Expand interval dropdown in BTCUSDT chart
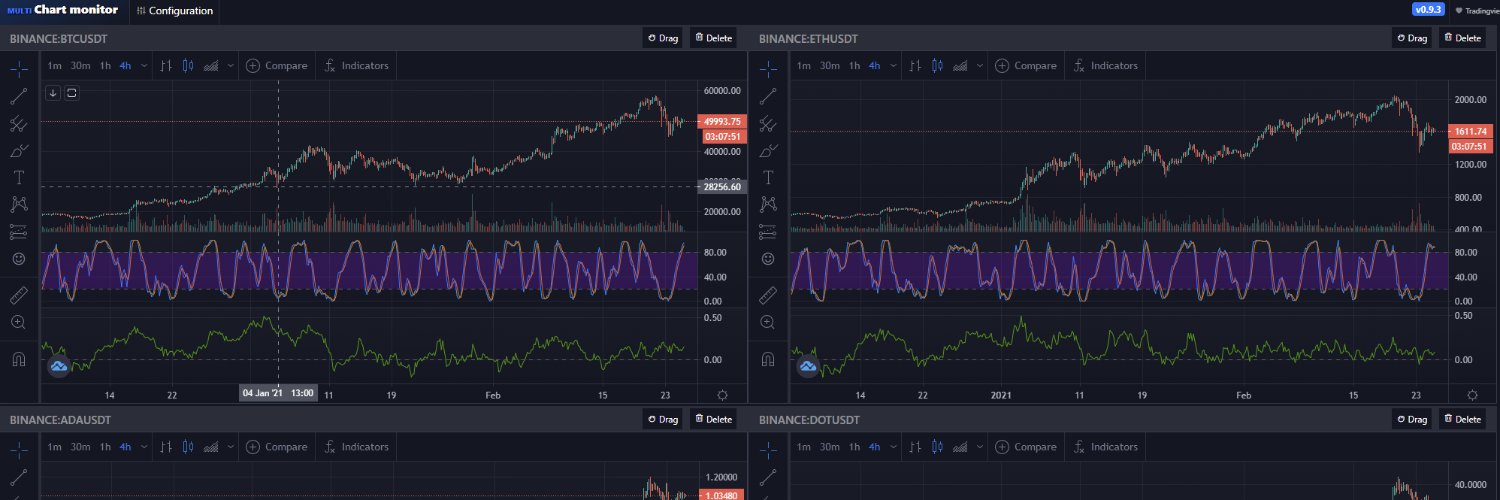The image size is (1500, 500). [x=144, y=66]
